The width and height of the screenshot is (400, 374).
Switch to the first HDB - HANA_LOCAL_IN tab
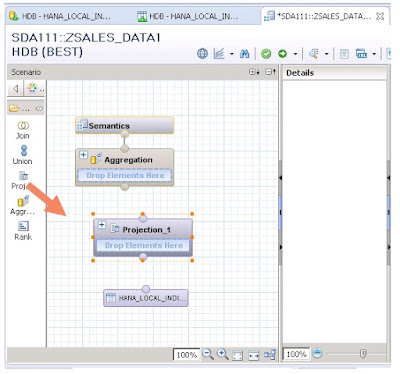(60, 16)
